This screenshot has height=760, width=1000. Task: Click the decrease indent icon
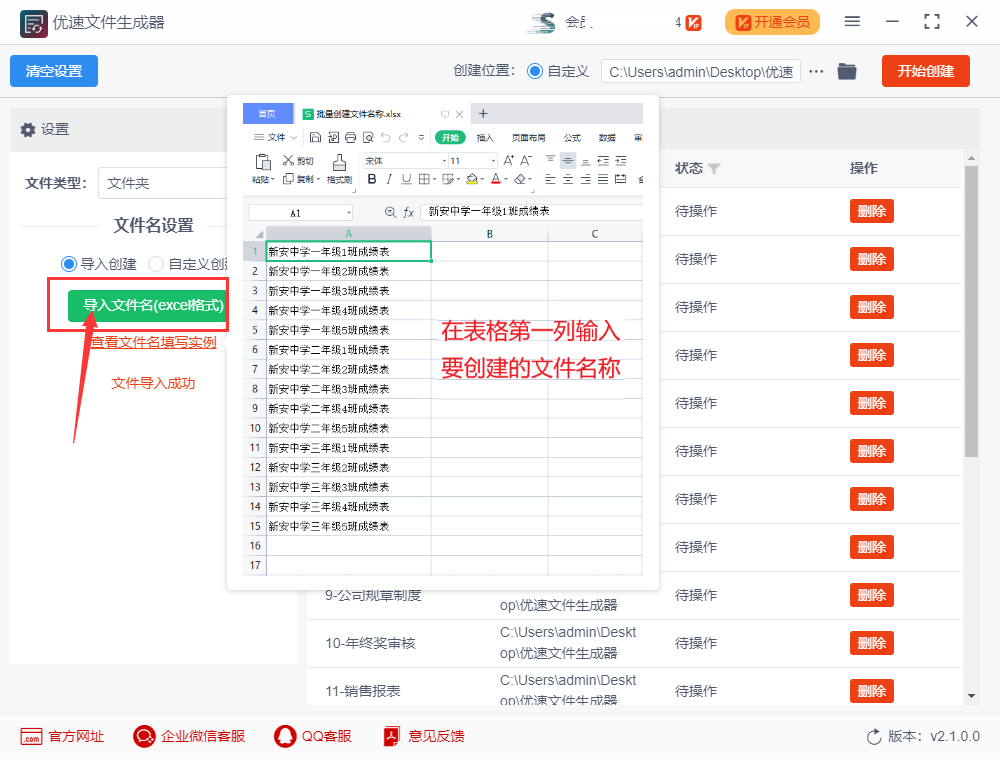(603, 160)
